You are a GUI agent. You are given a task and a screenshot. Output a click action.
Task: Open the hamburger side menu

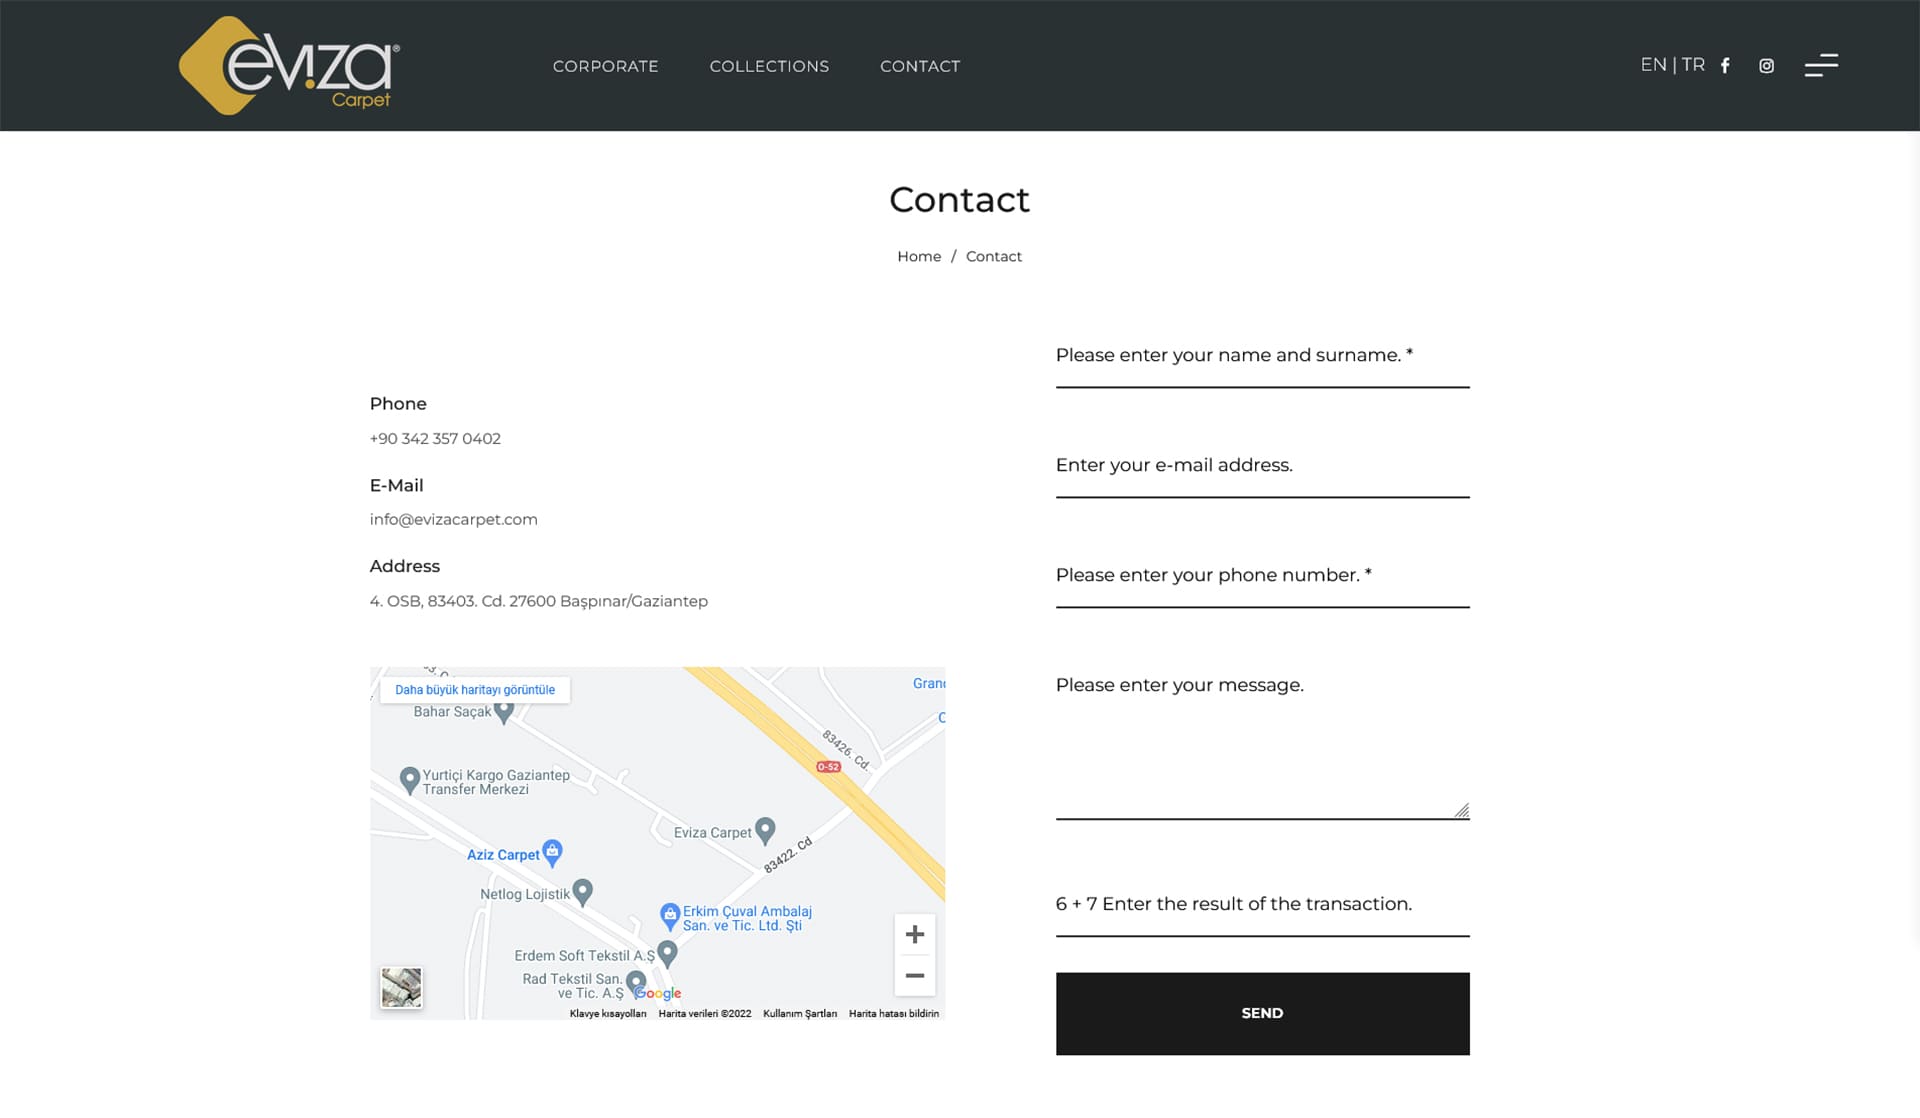tap(1821, 65)
